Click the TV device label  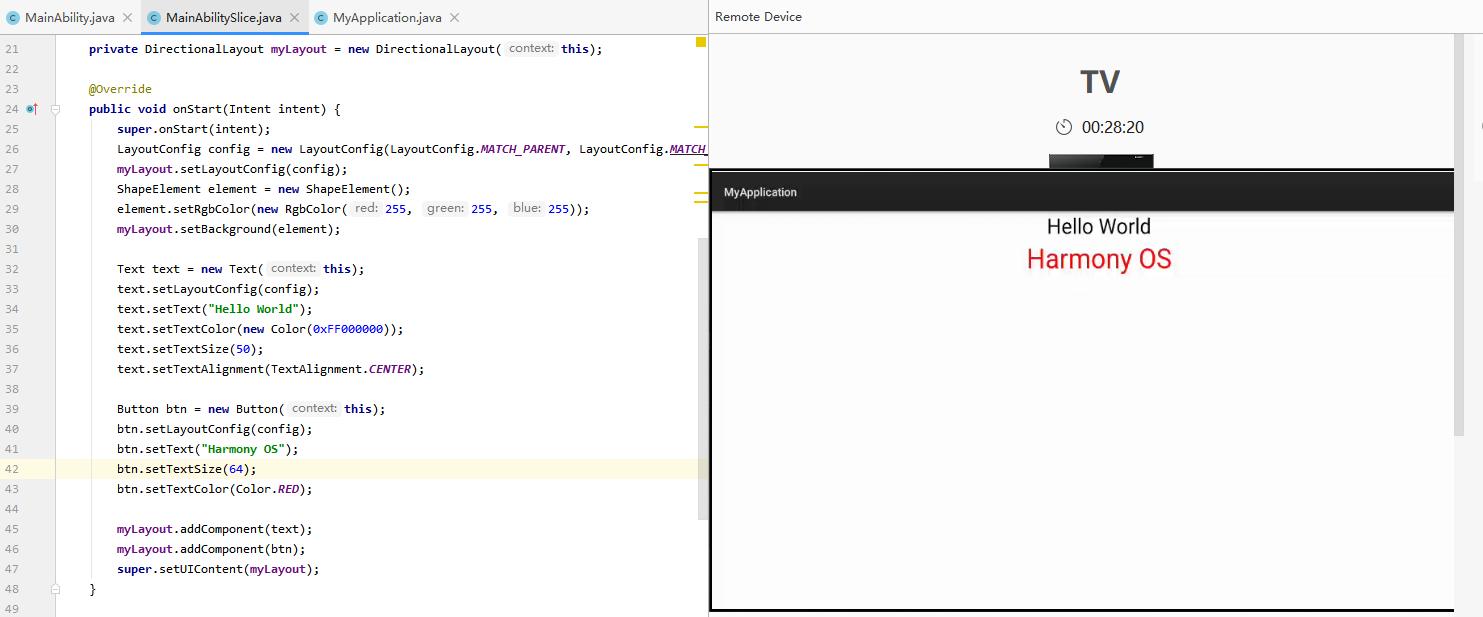pos(1099,82)
